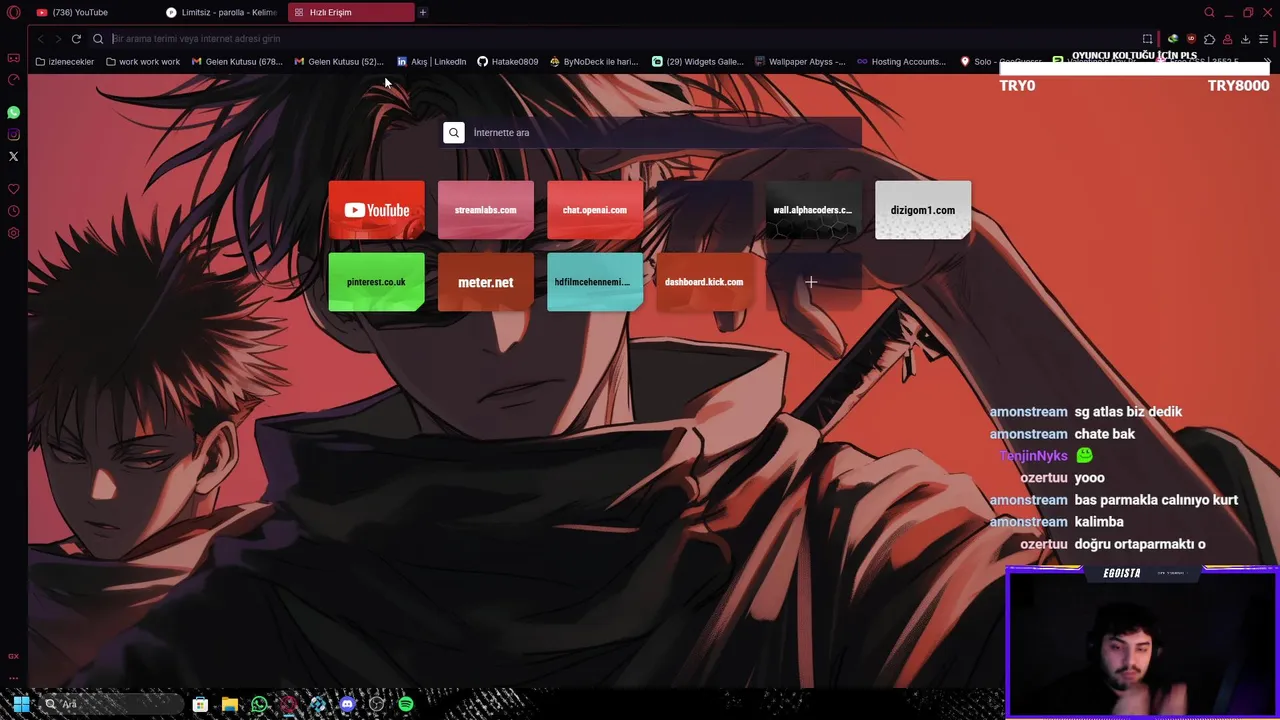This screenshot has width=1280, height=720.
Task: Open tab search magnifier in title bar
Action: pyautogui.click(x=1209, y=12)
